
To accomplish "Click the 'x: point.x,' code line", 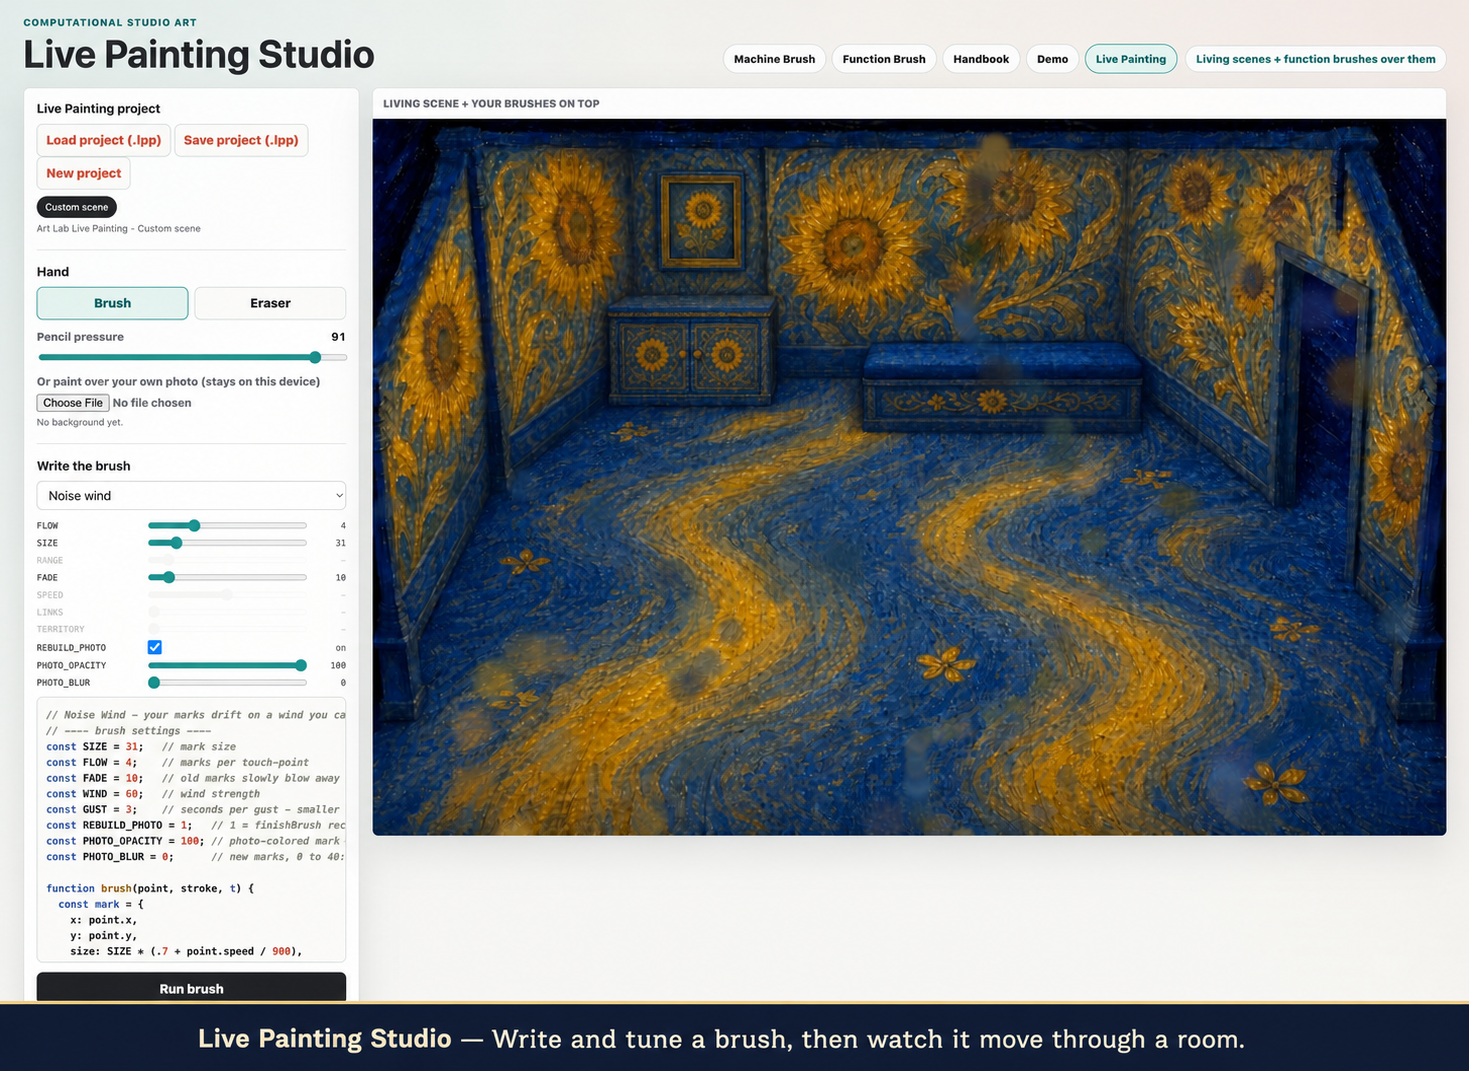I will coord(103,920).
